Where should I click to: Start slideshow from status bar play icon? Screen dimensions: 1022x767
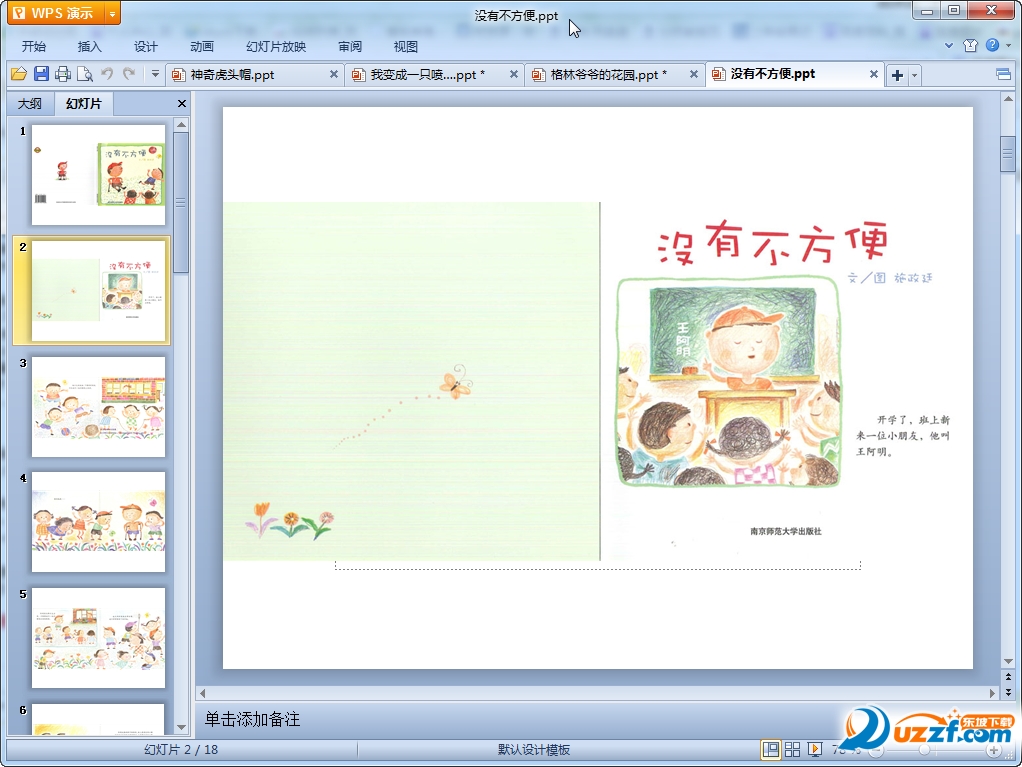tap(815, 749)
